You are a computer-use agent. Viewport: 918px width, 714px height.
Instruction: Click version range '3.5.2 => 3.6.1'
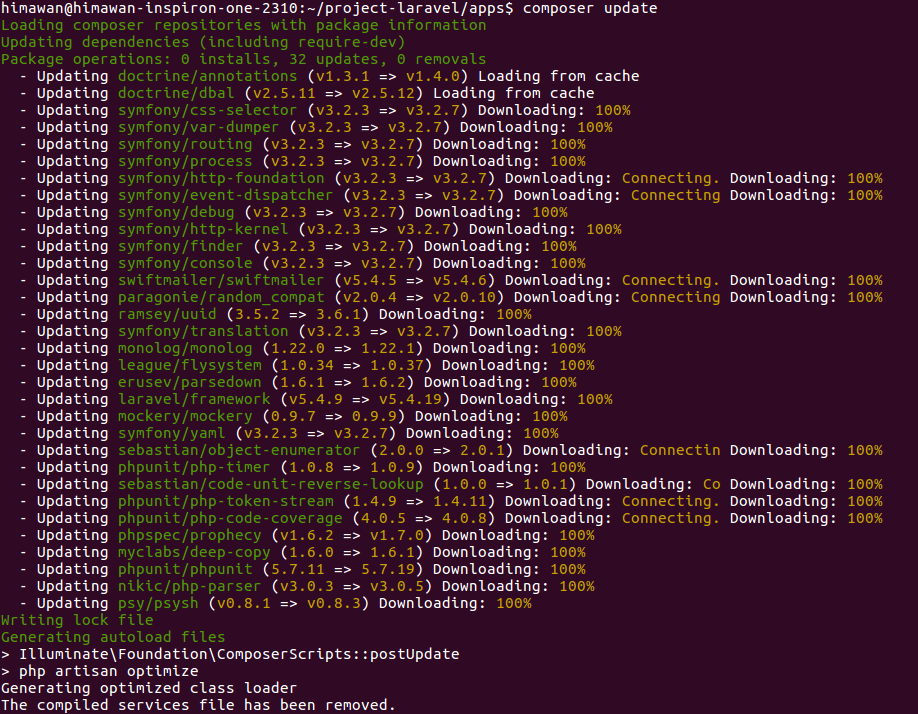pos(297,314)
